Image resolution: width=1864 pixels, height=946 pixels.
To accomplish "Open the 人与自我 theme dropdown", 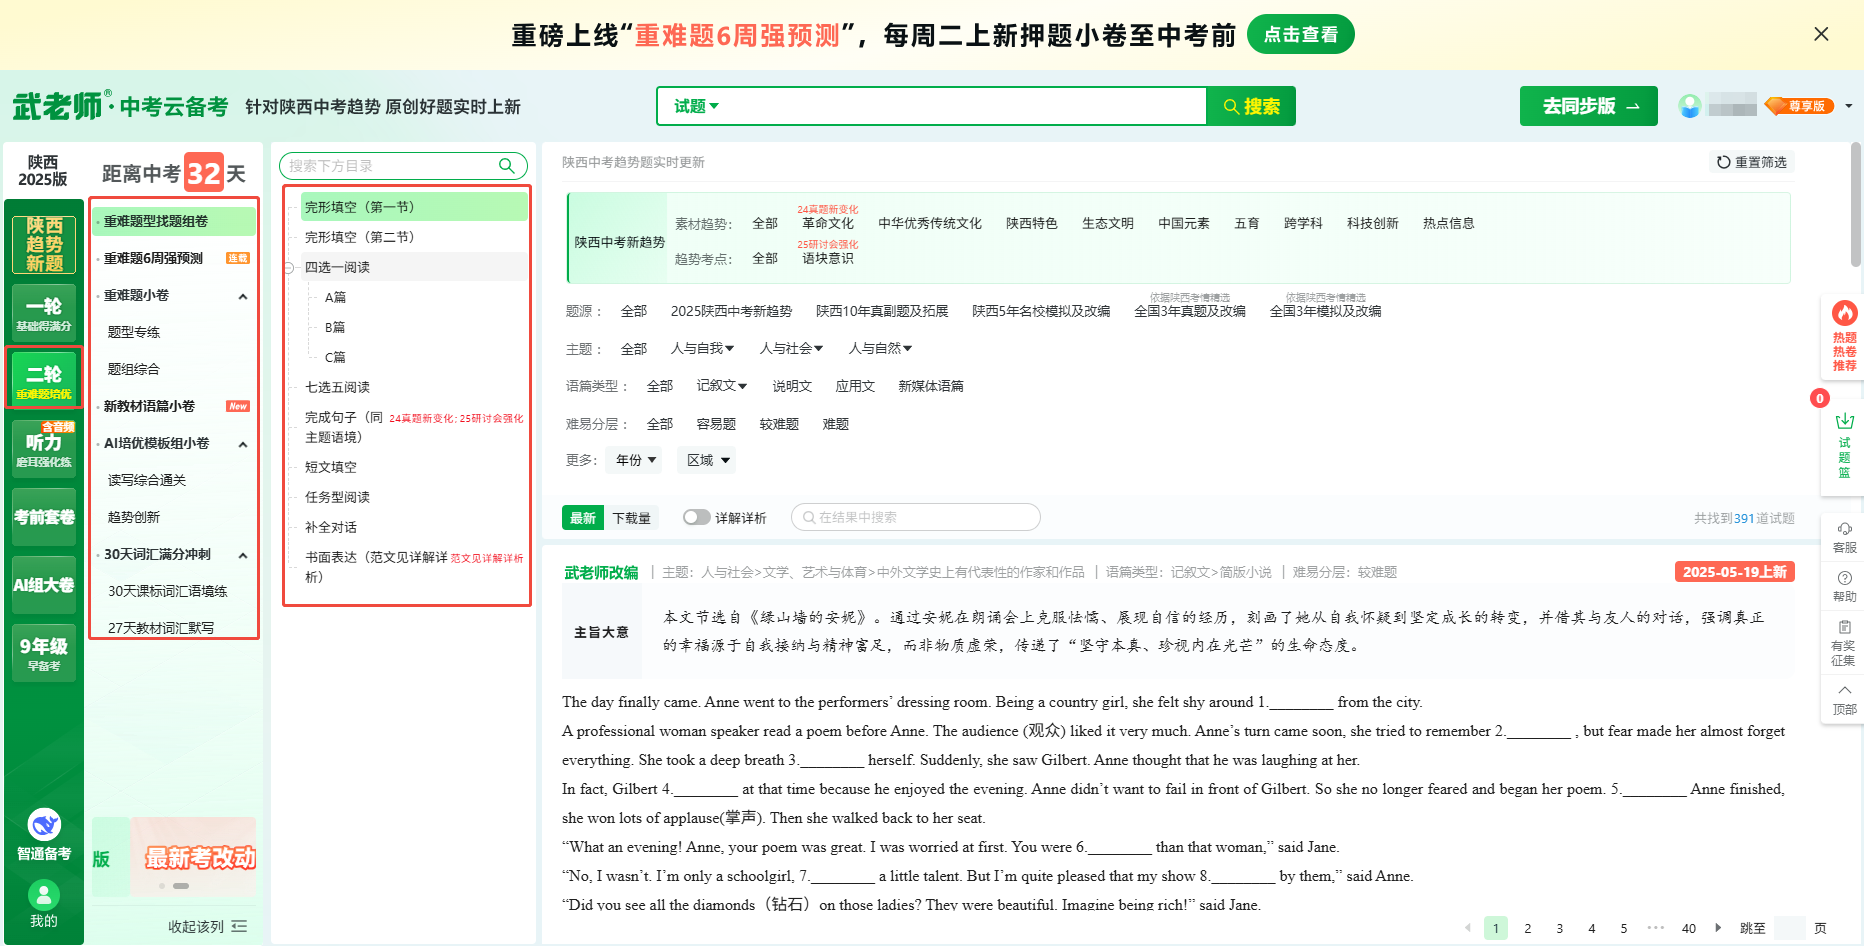I will 702,348.
